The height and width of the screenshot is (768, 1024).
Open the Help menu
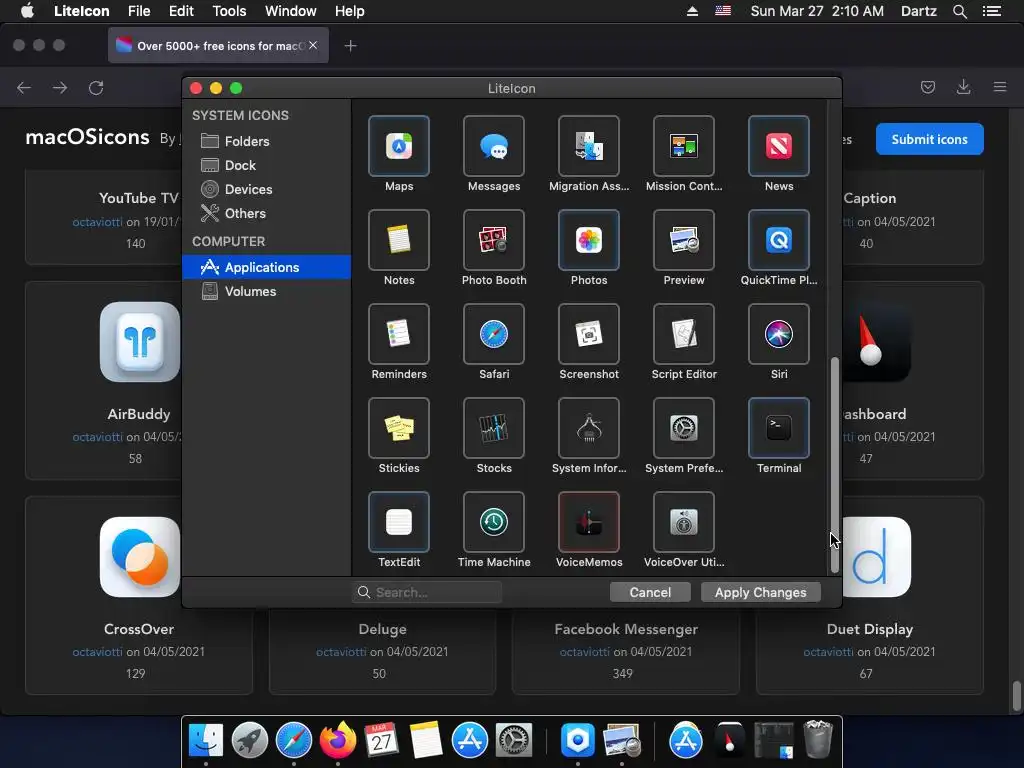[x=349, y=11]
